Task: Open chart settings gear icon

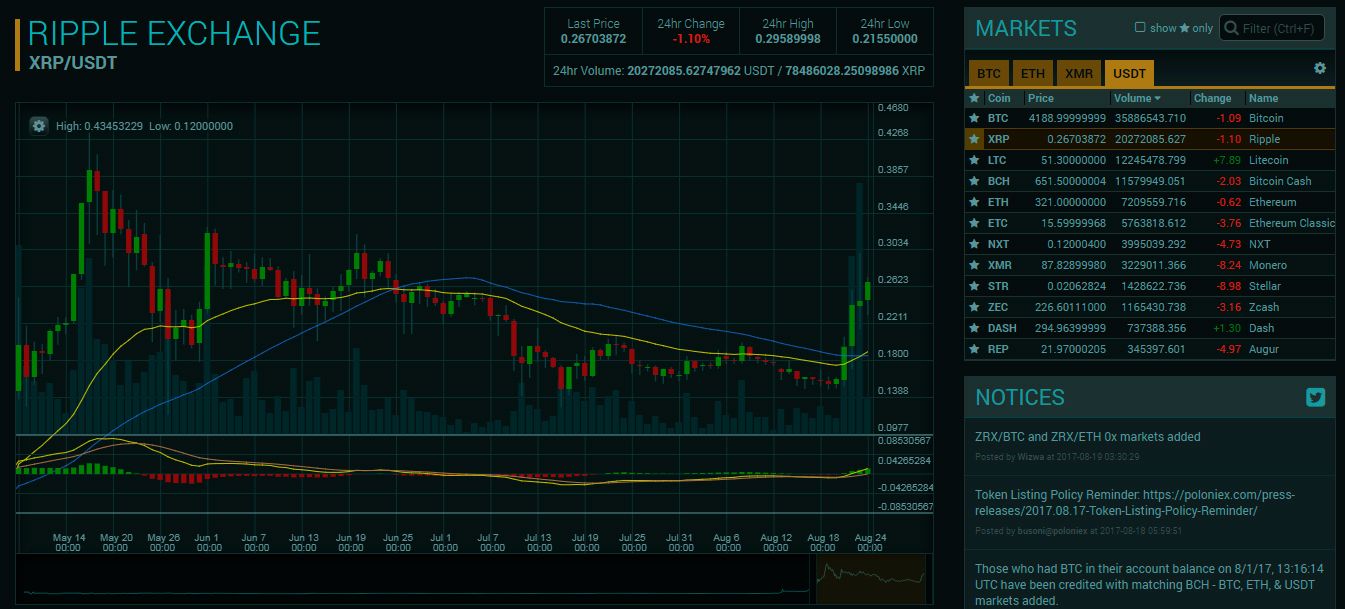Action: pyautogui.click(x=39, y=126)
